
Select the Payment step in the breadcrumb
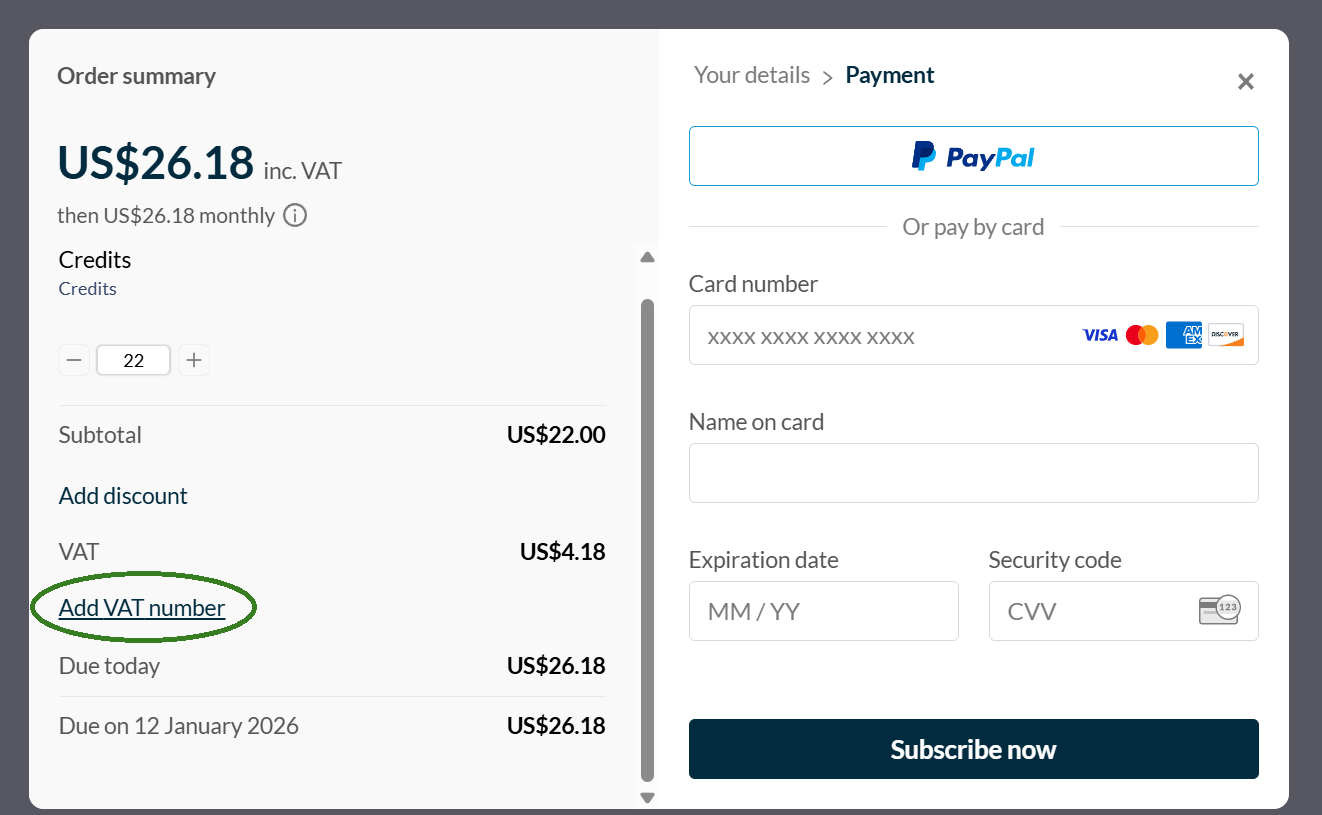click(889, 75)
